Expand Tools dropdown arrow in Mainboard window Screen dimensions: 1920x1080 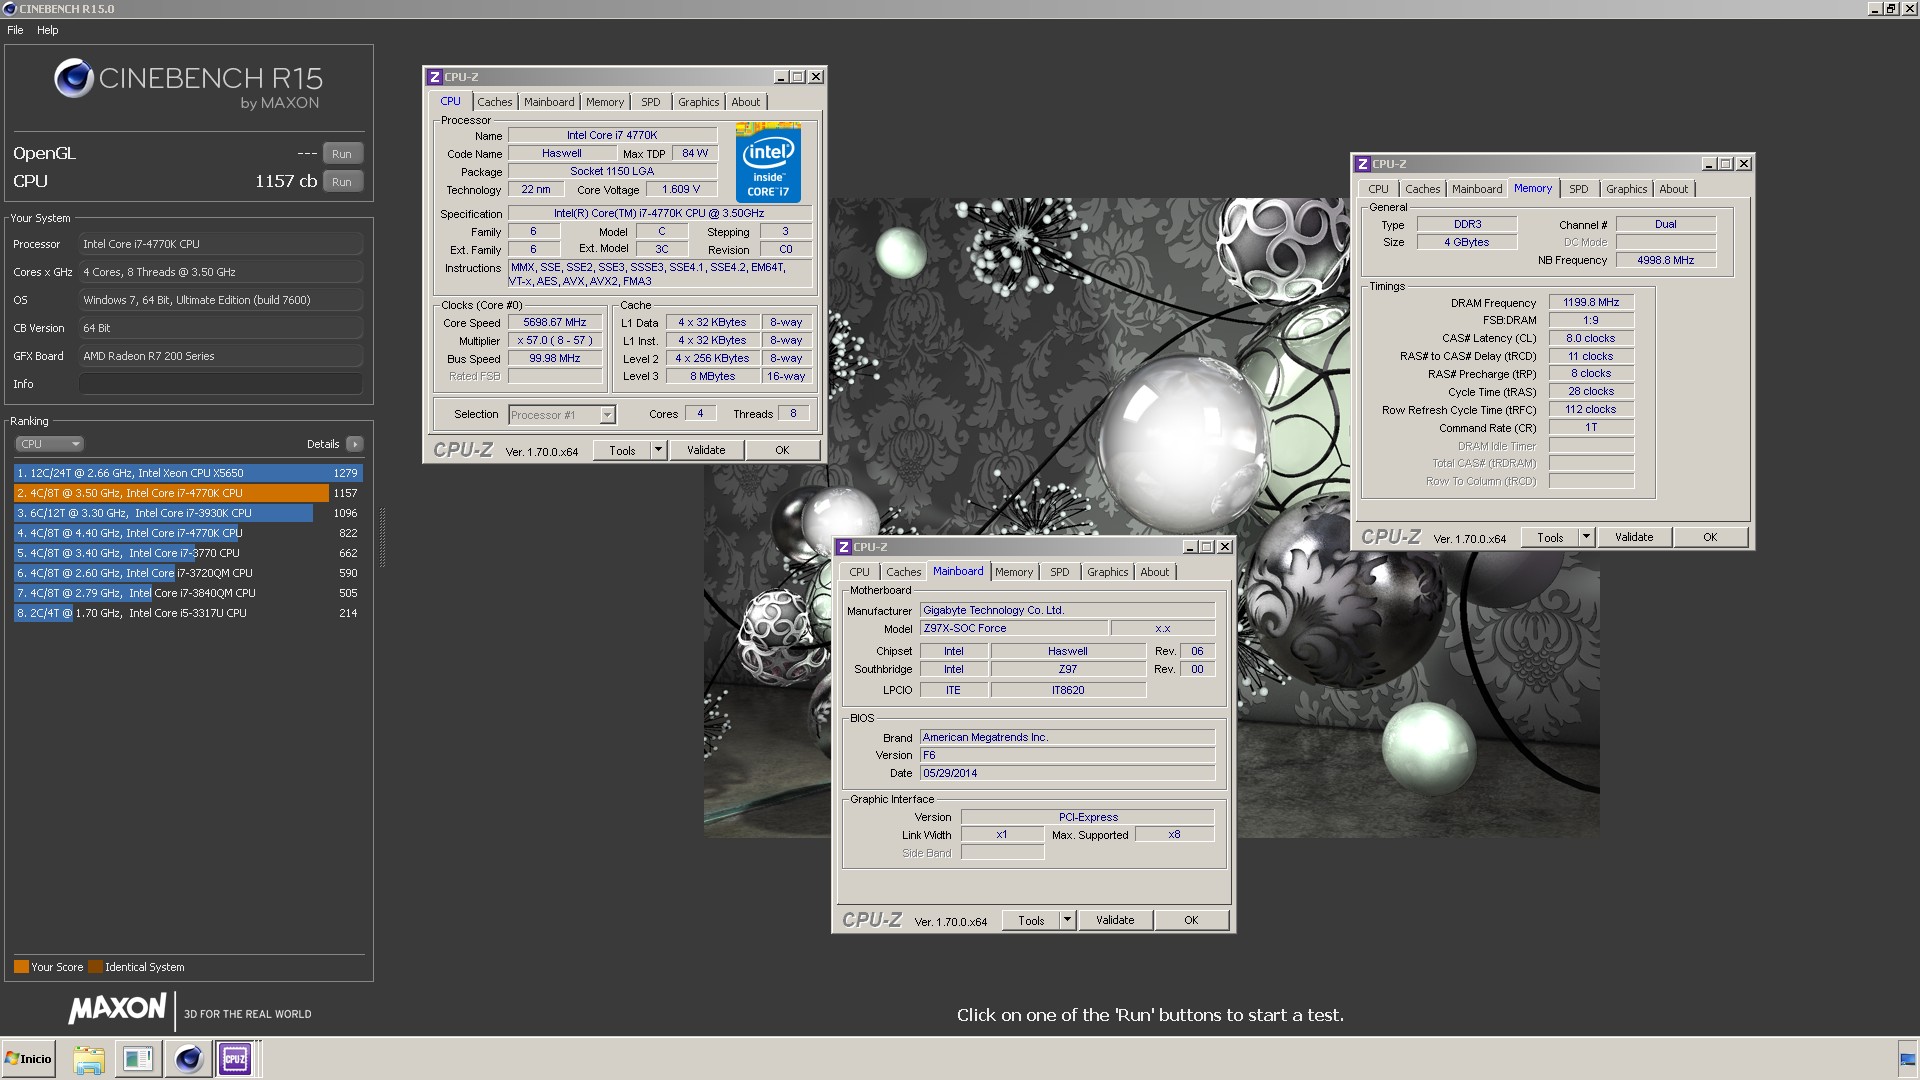pyautogui.click(x=1067, y=920)
